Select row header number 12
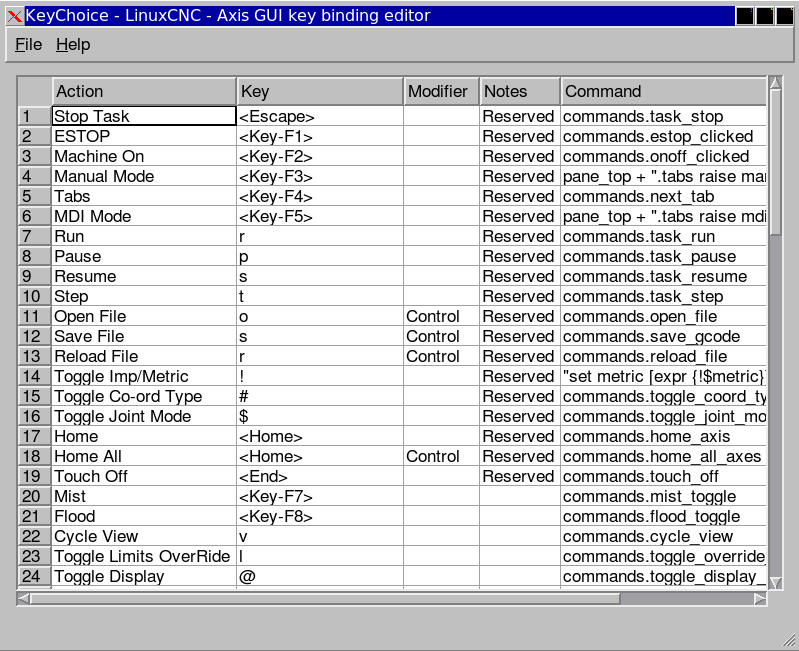This screenshot has height=651, width=799. [x=35, y=336]
